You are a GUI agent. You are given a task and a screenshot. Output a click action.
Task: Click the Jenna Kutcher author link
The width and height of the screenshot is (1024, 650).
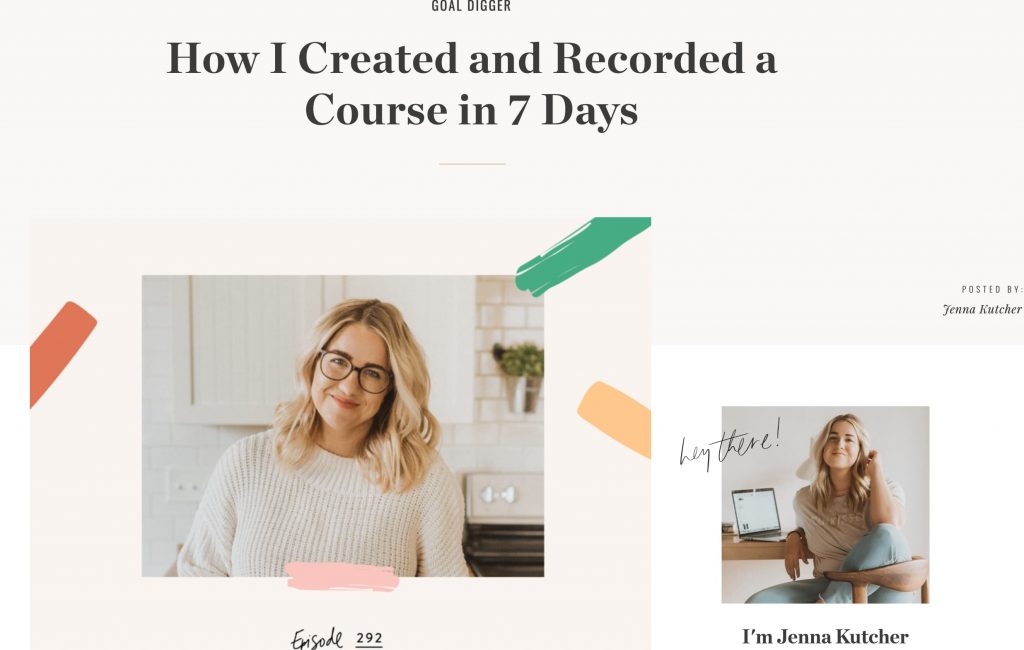[x=982, y=309]
